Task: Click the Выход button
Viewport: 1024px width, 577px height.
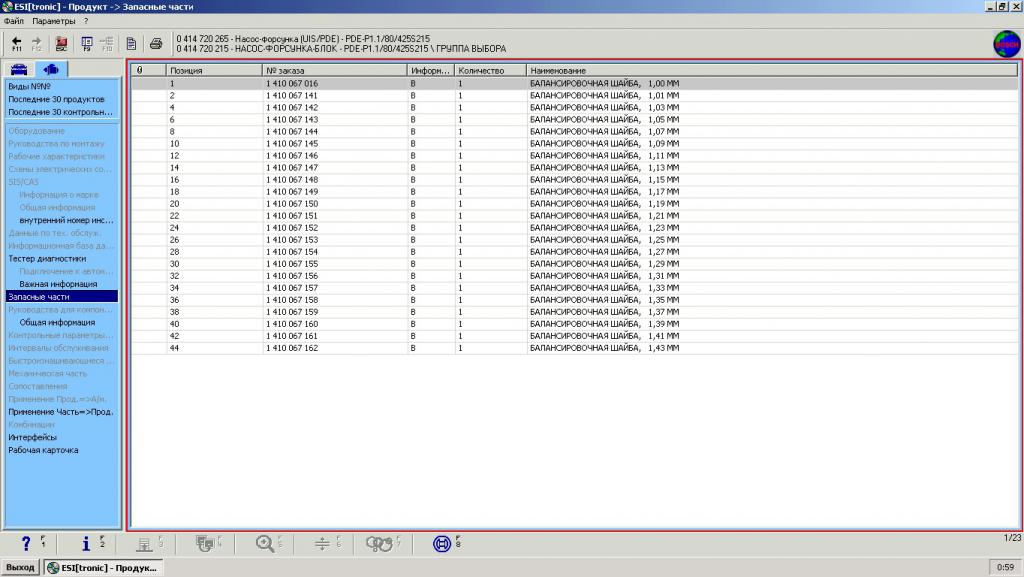Action: coord(20,567)
